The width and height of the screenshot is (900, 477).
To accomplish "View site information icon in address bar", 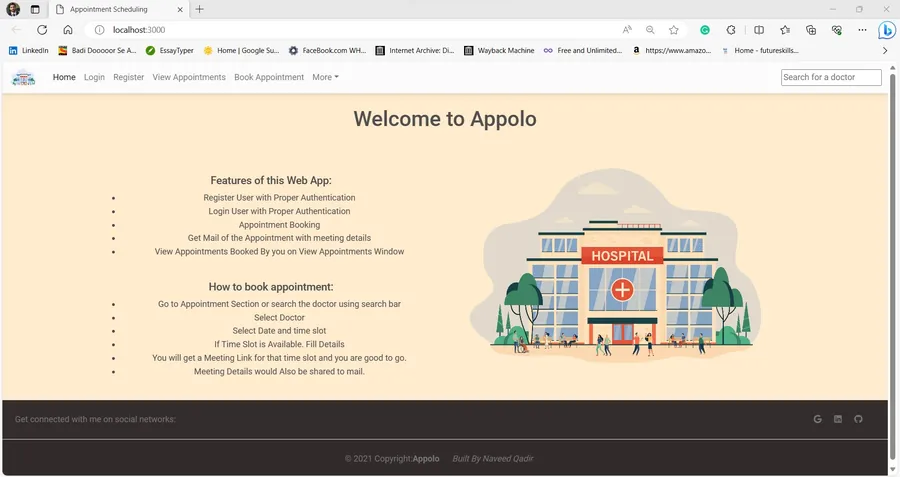I will click(x=99, y=30).
